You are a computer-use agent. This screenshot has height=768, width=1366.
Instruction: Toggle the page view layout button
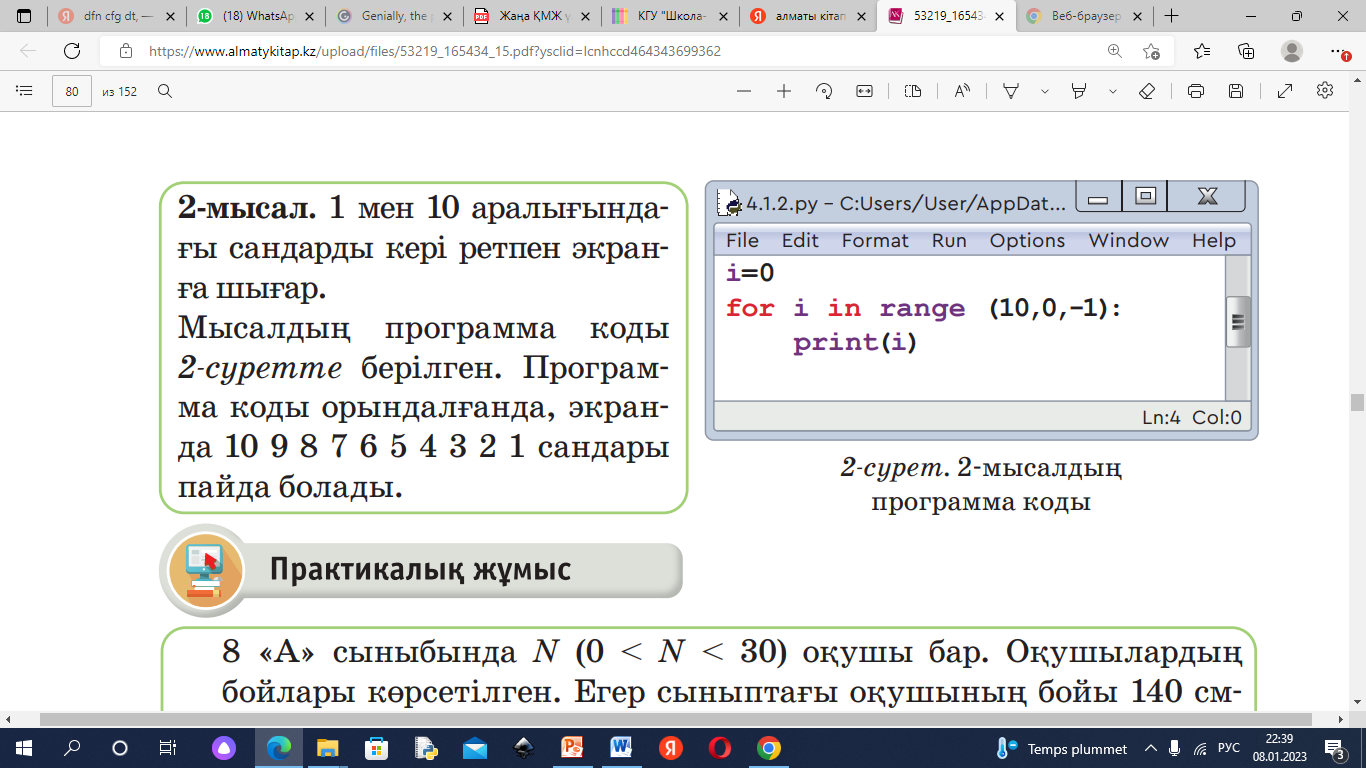click(912, 91)
